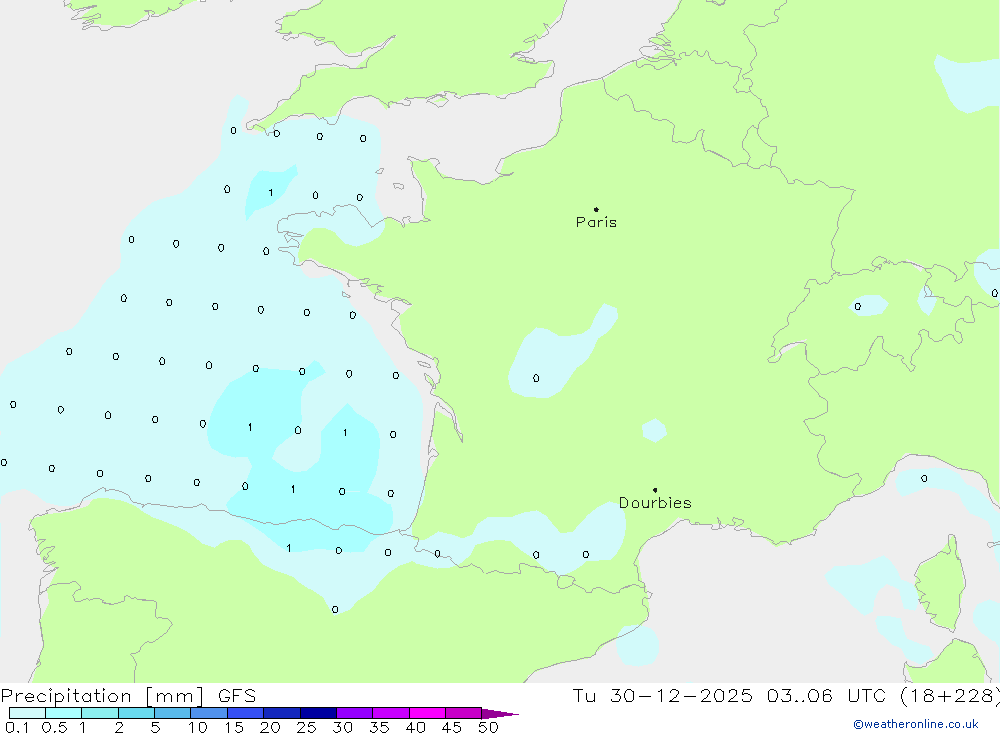Click the '40' legend scale label
1000x733 pixels.
tap(415, 727)
